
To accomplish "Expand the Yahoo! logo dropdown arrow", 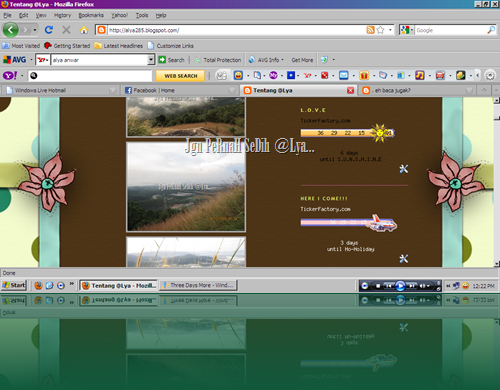I will click(x=22, y=76).
